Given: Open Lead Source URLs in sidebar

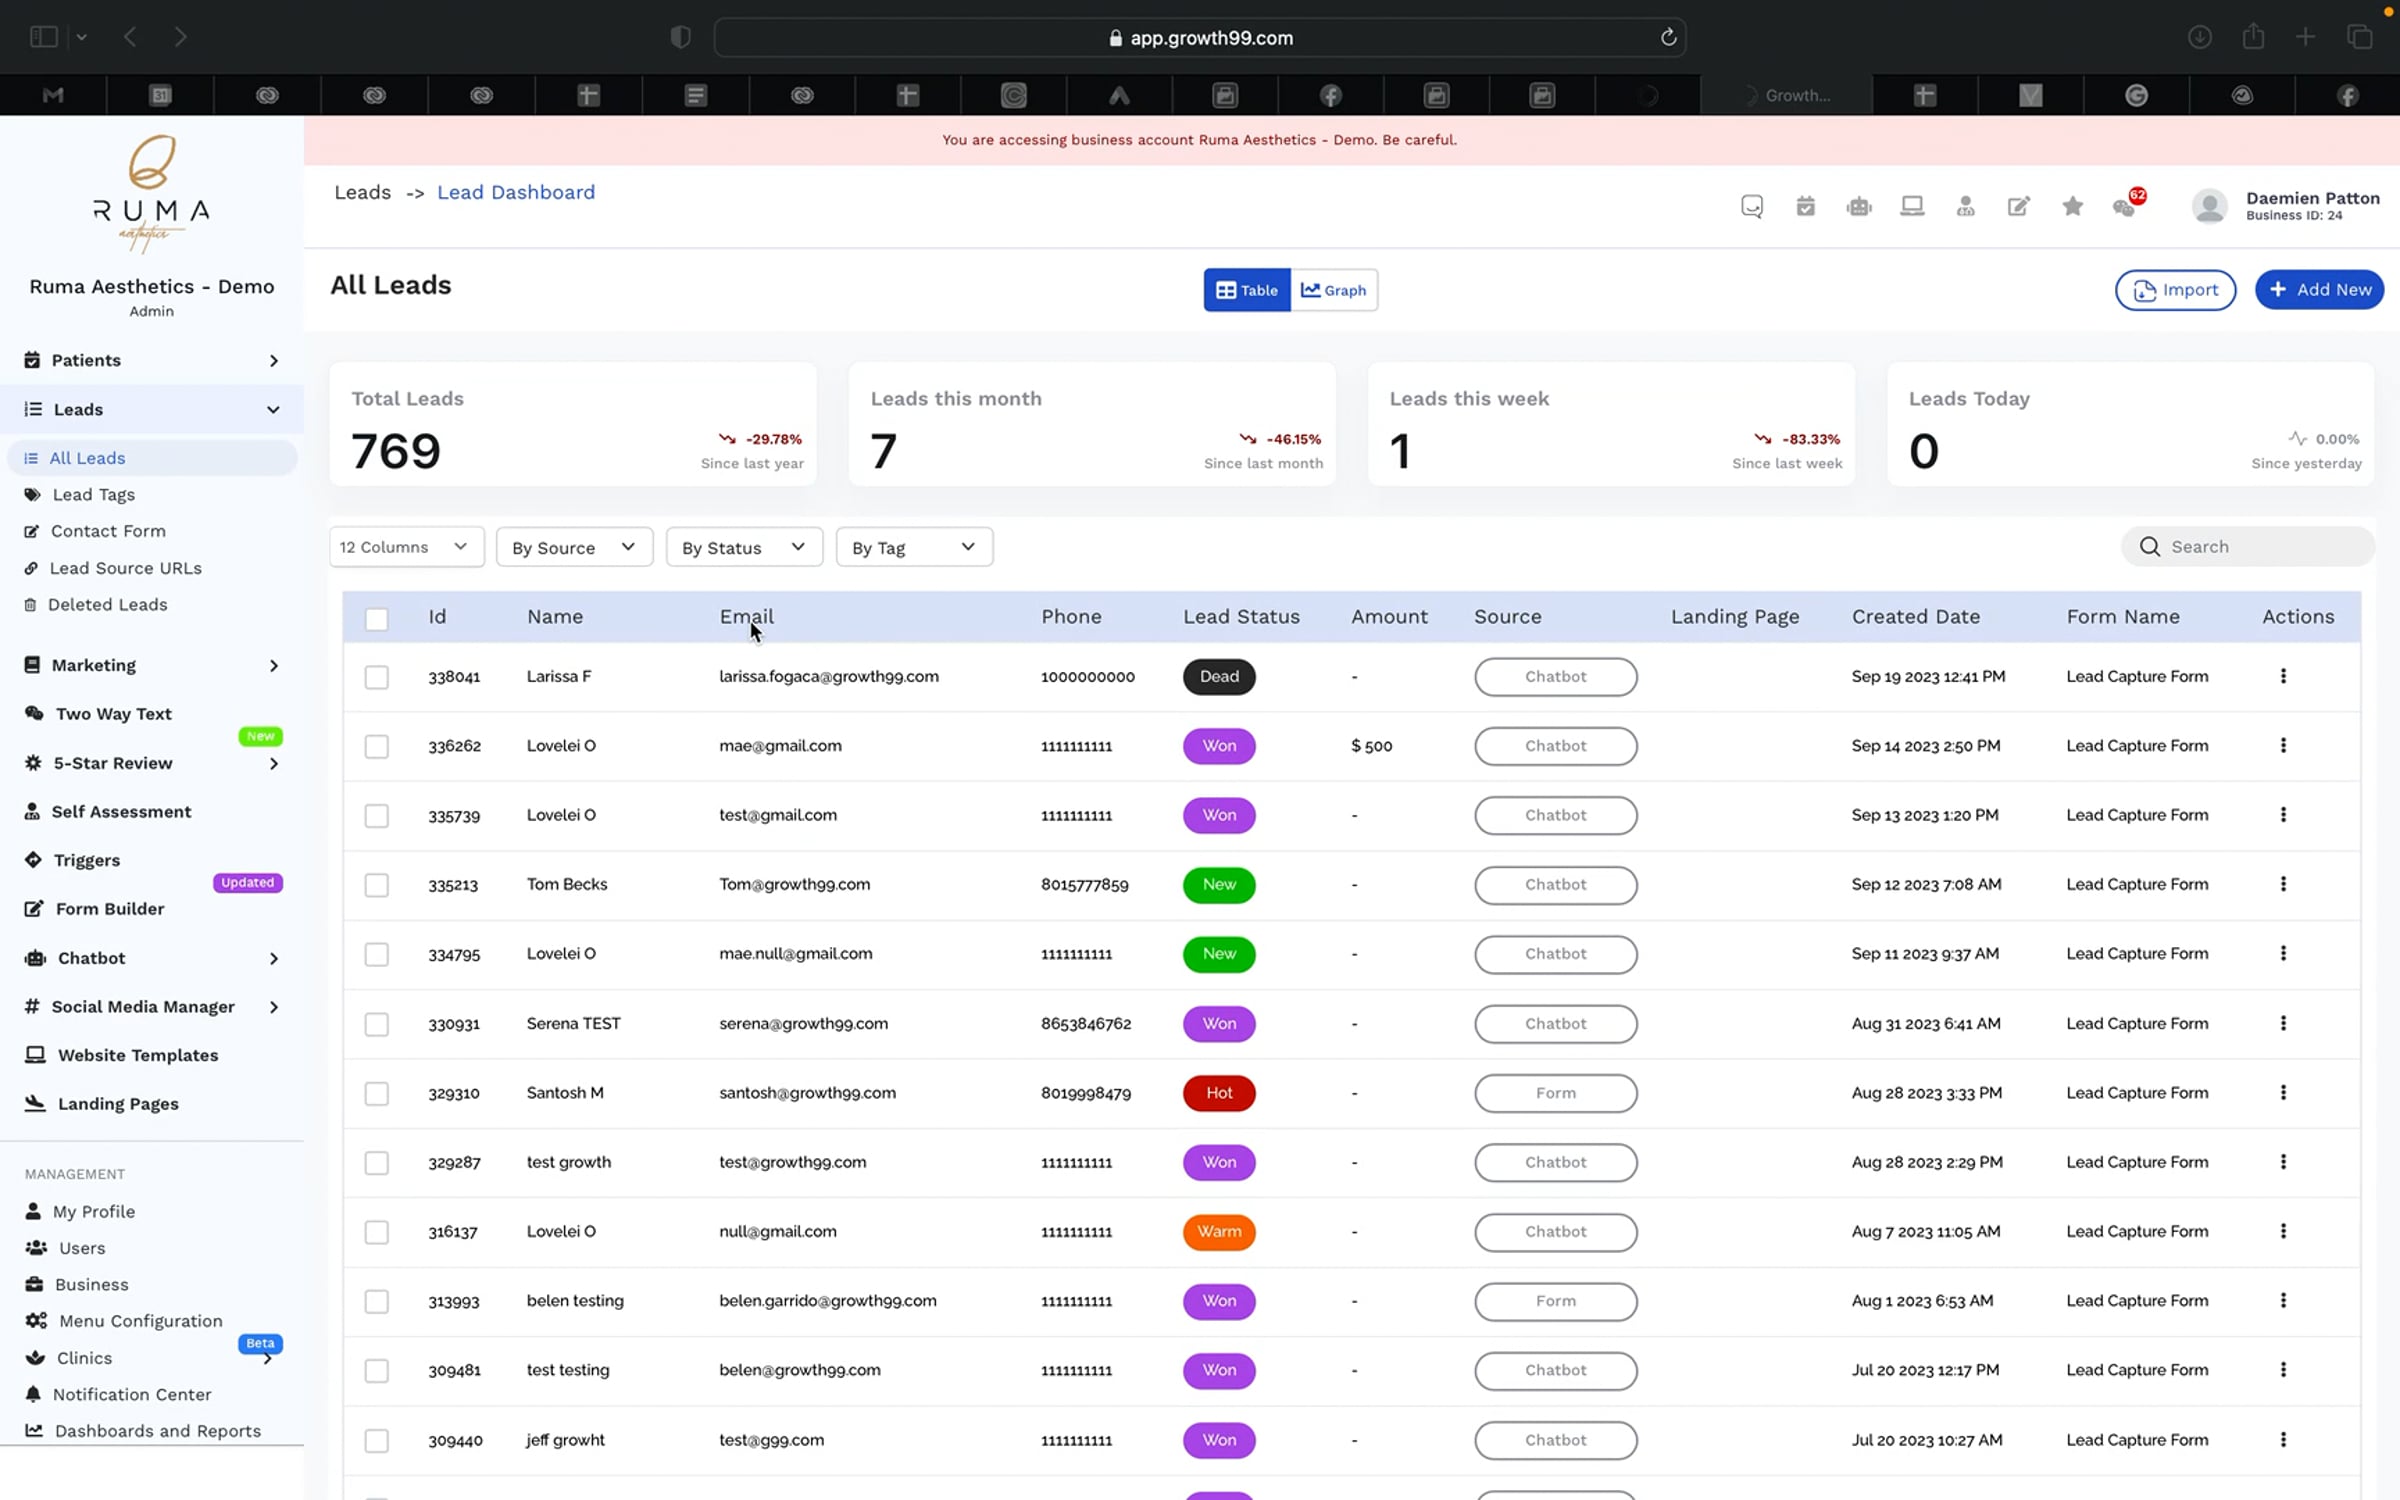Looking at the screenshot, I should (125, 568).
